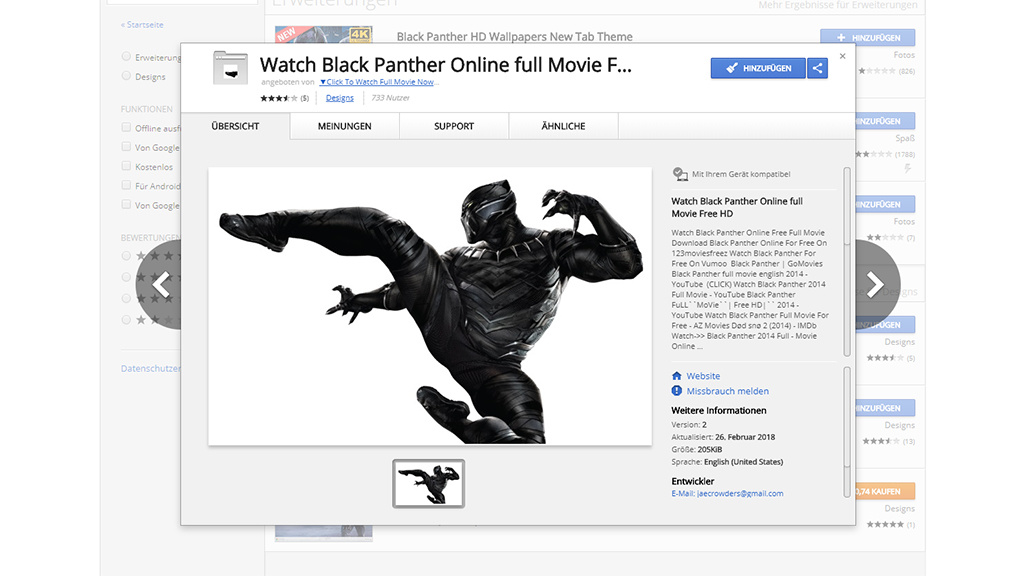Viewport: 1024px width, 576px height.
Task: Click the alert icon beside Missbrauch melden
Action: (x=677, y=391)
